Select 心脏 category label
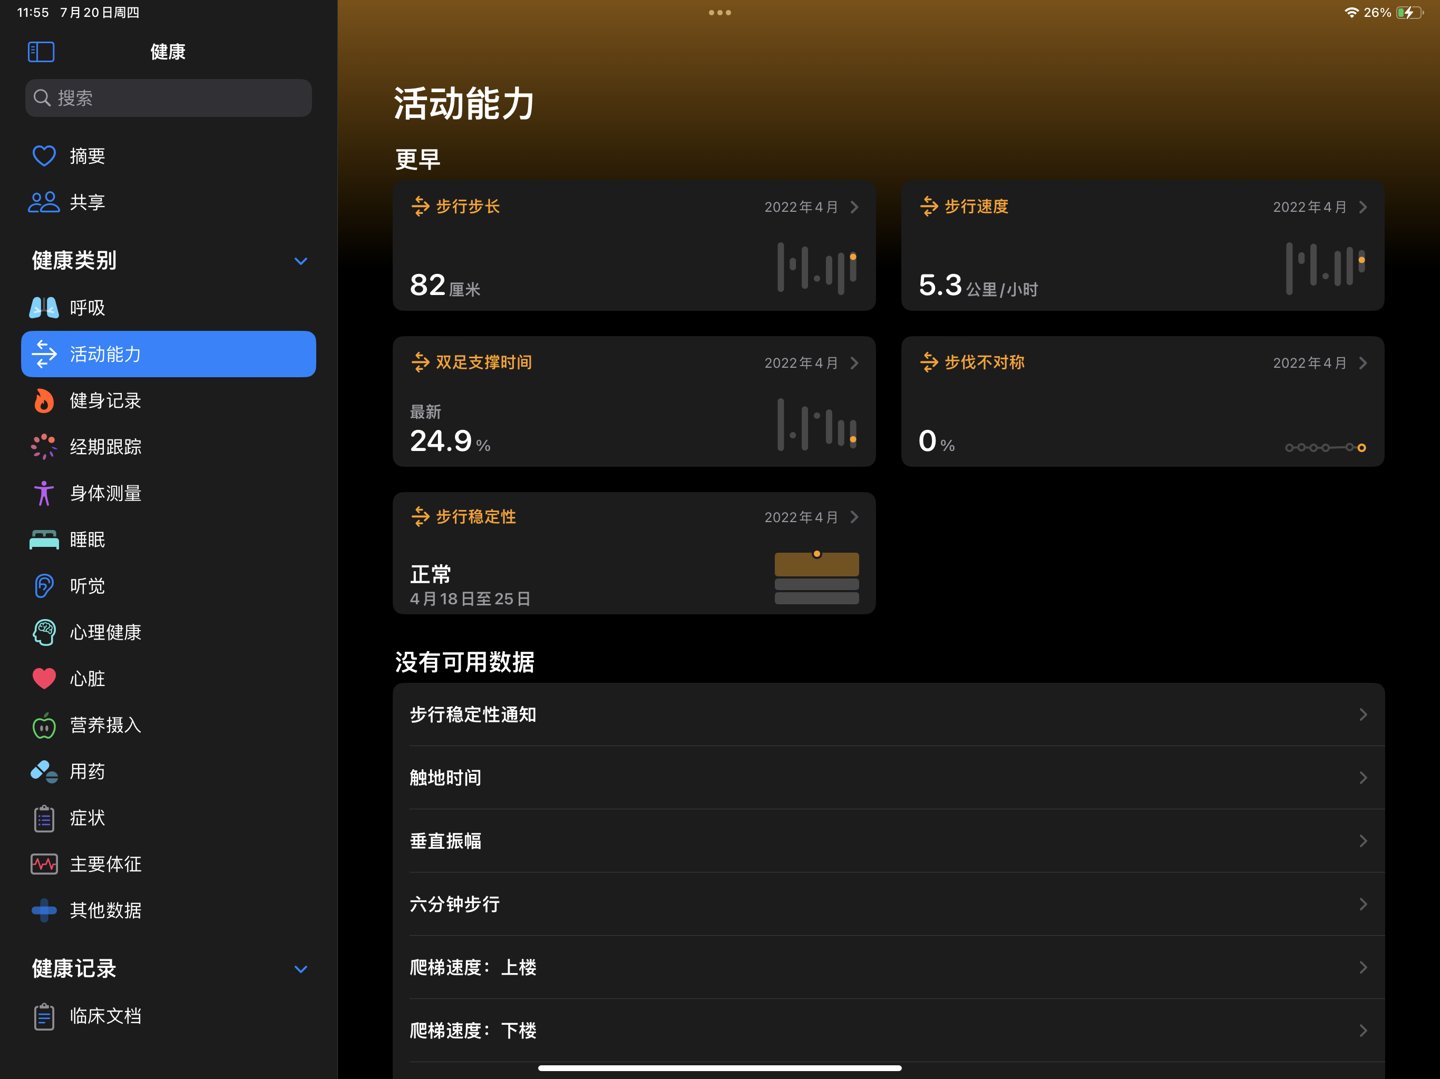Image resolution: width=1440 pixels, height=1079 pixels. click(x=87, y=679)
